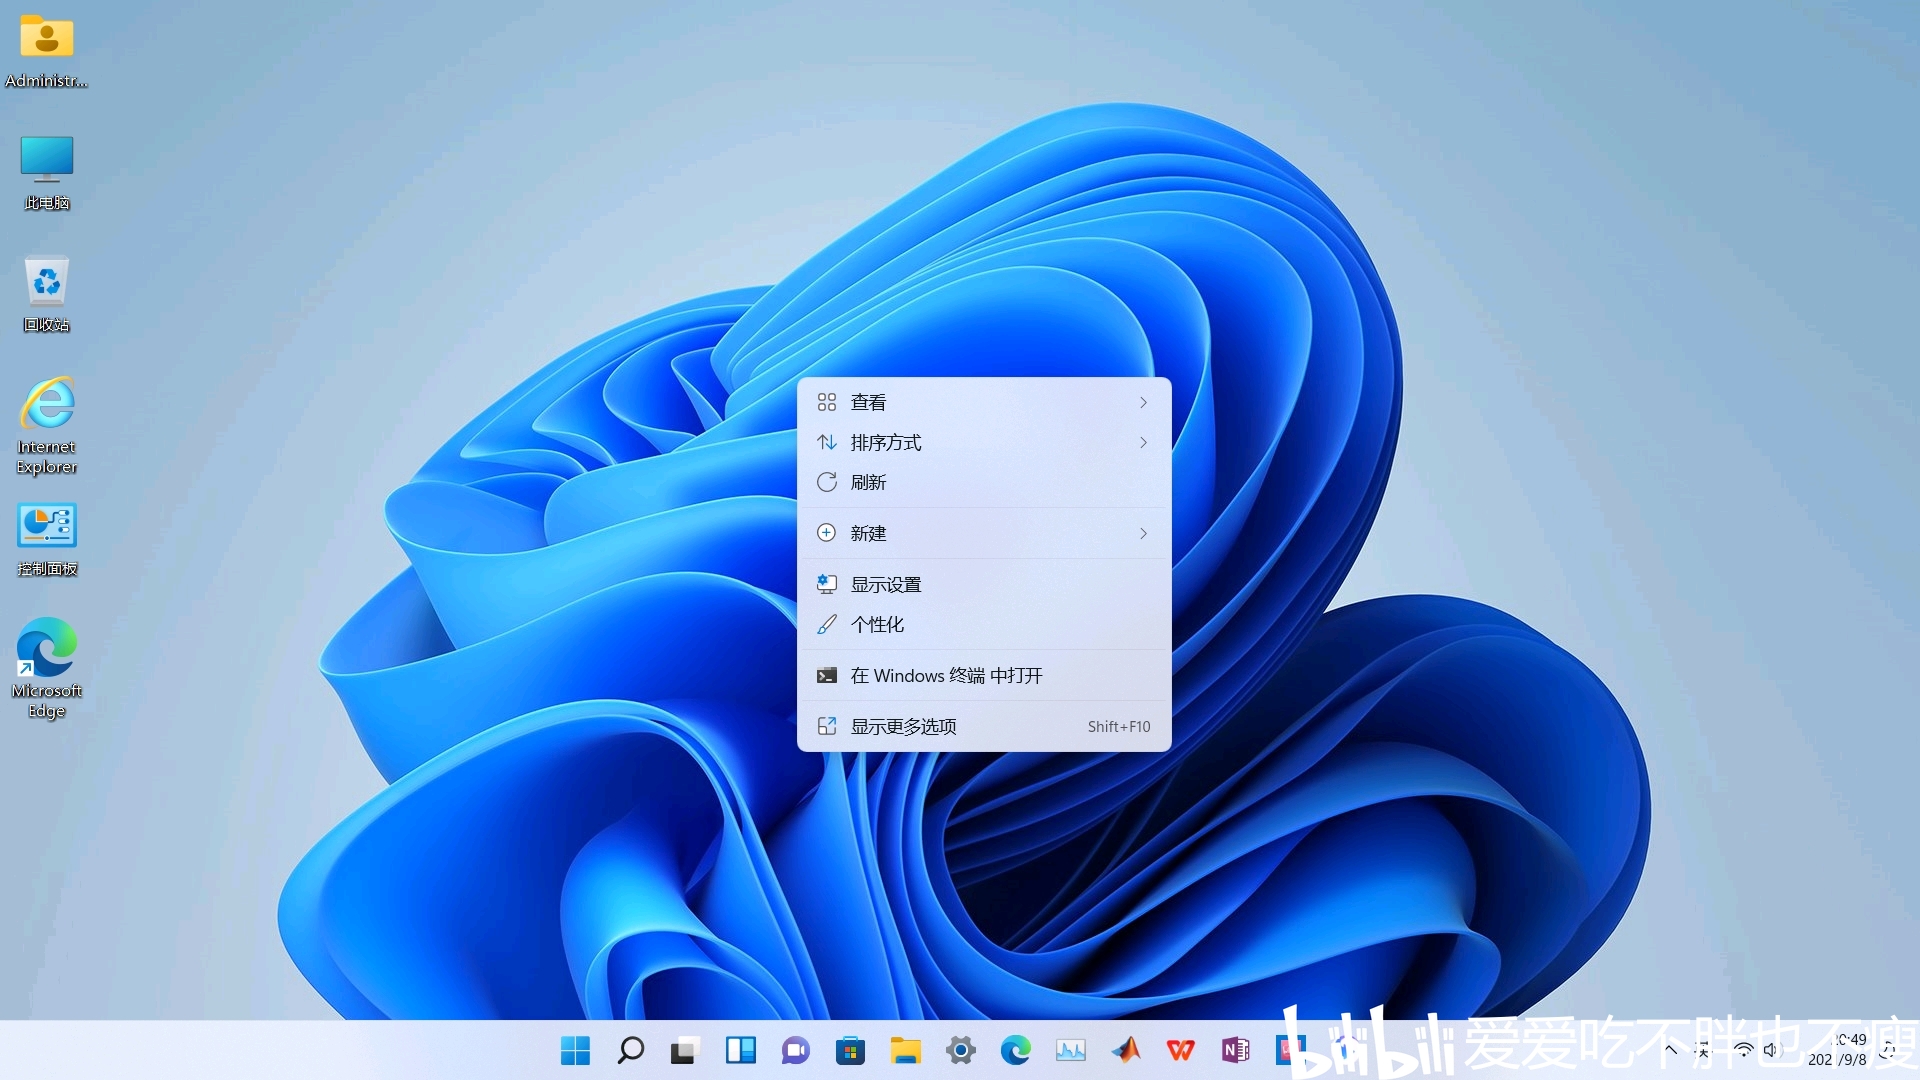
Task: Select the 此电脑 (This PC) desktop icon
Action: (x=46, y=173)
